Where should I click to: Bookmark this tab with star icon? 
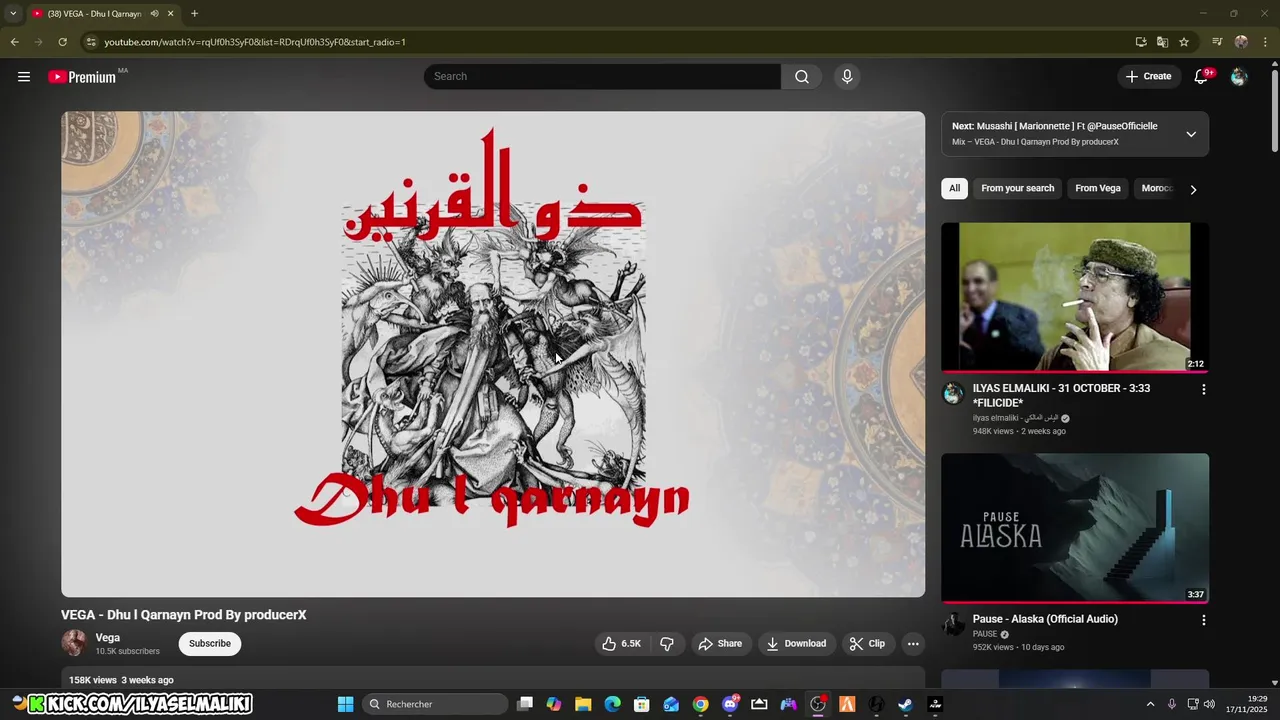1184,42
